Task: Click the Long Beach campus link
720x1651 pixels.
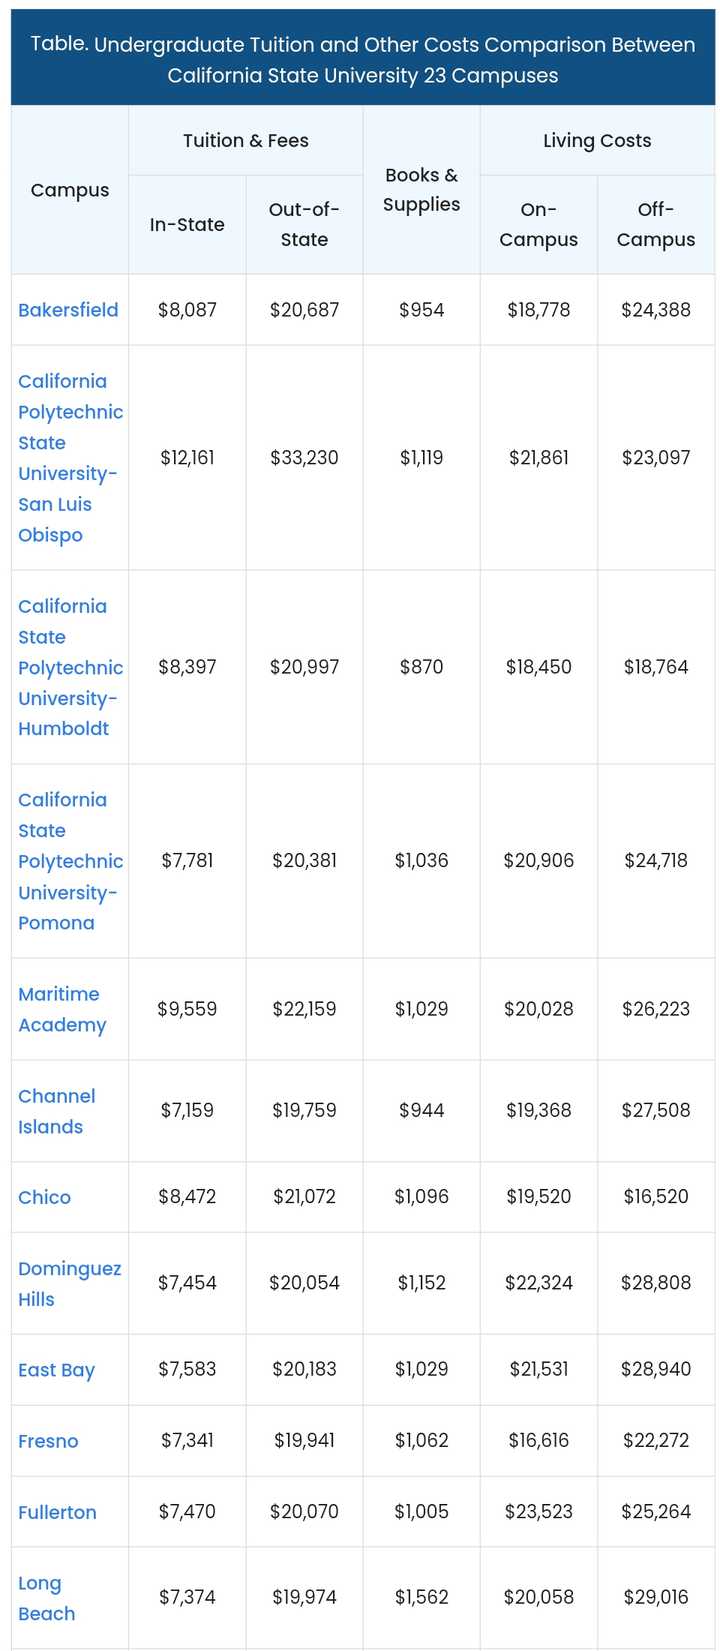Action: (46, 1598)
